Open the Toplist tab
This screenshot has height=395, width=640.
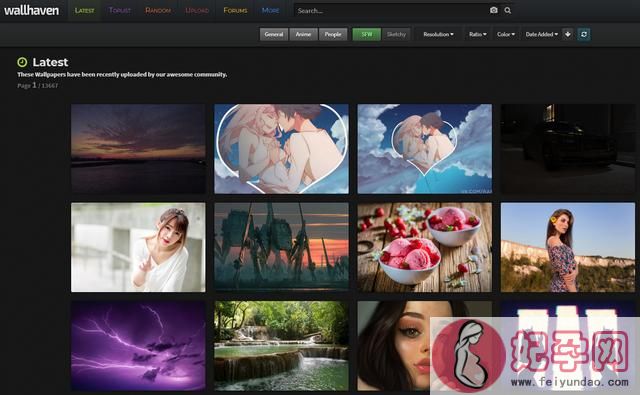tap(120, 11)
